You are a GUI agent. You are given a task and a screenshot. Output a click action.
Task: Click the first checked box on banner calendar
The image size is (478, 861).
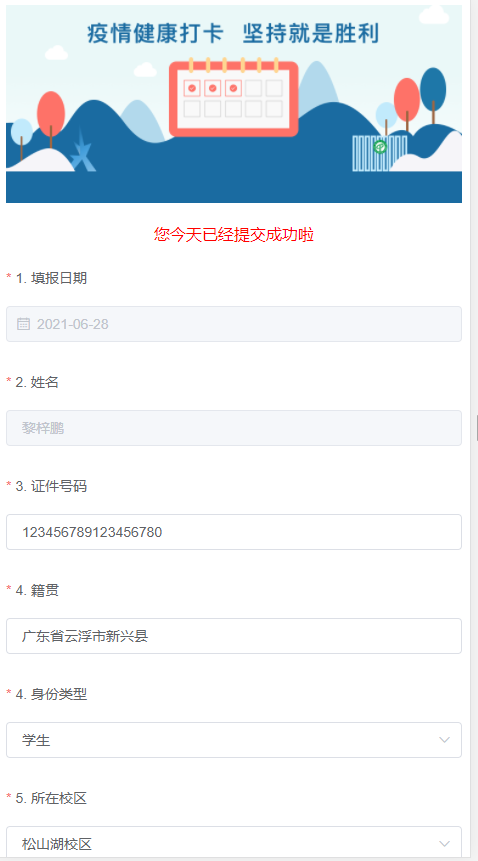[x=192, y=88]
